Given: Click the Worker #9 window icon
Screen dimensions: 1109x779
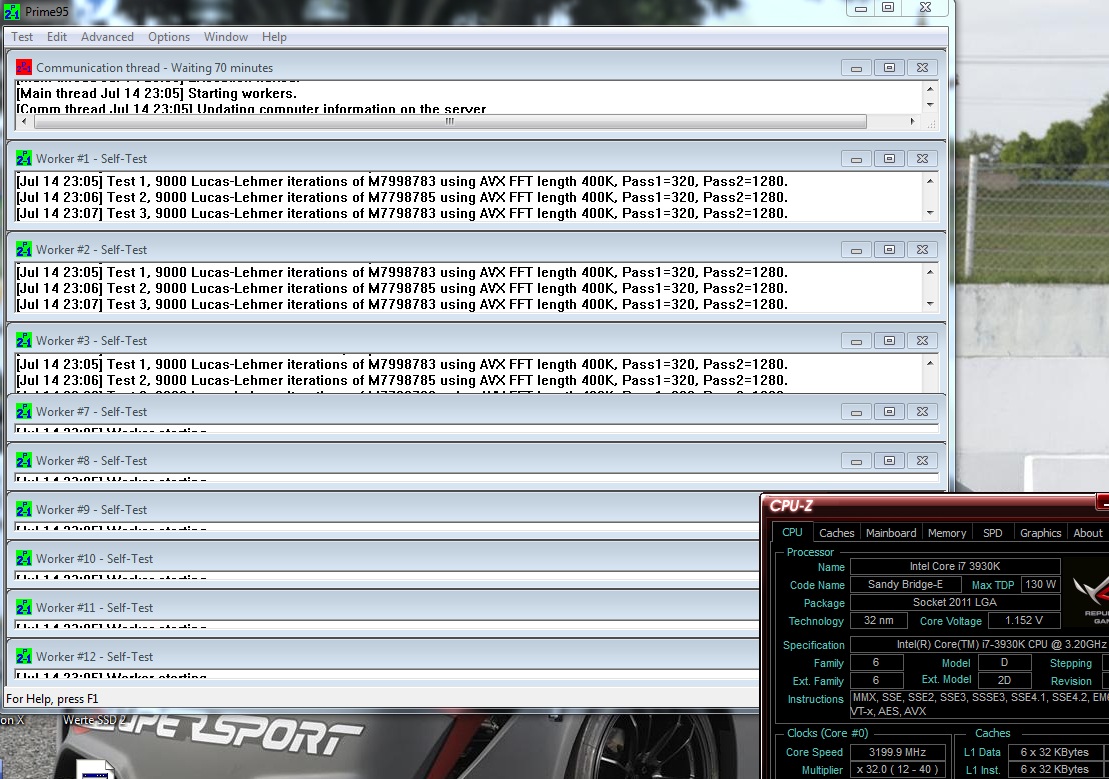Looking at the screenshot, I should [x=23, y=509].
